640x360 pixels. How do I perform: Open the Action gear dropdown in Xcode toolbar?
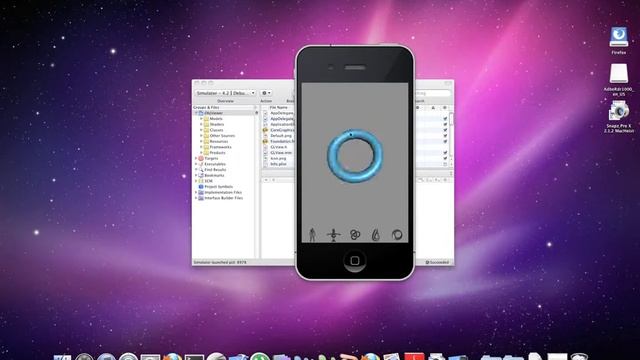(x=266, y=93)
